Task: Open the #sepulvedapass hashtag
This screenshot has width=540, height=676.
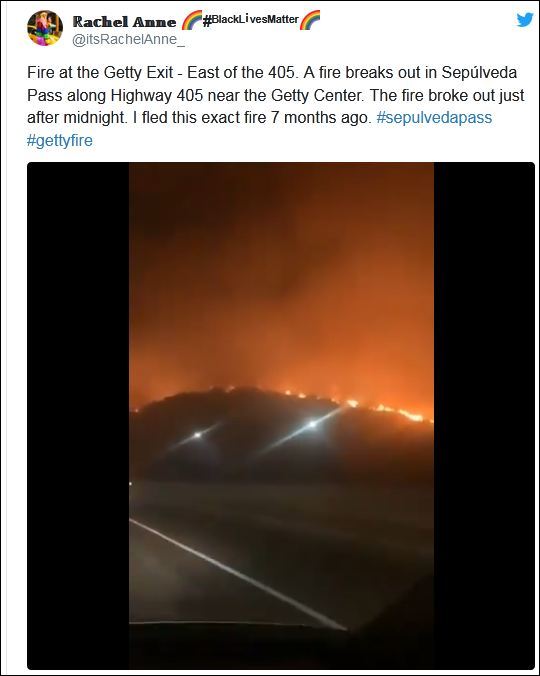Action: pyautogui.click(x=434, y=118)
